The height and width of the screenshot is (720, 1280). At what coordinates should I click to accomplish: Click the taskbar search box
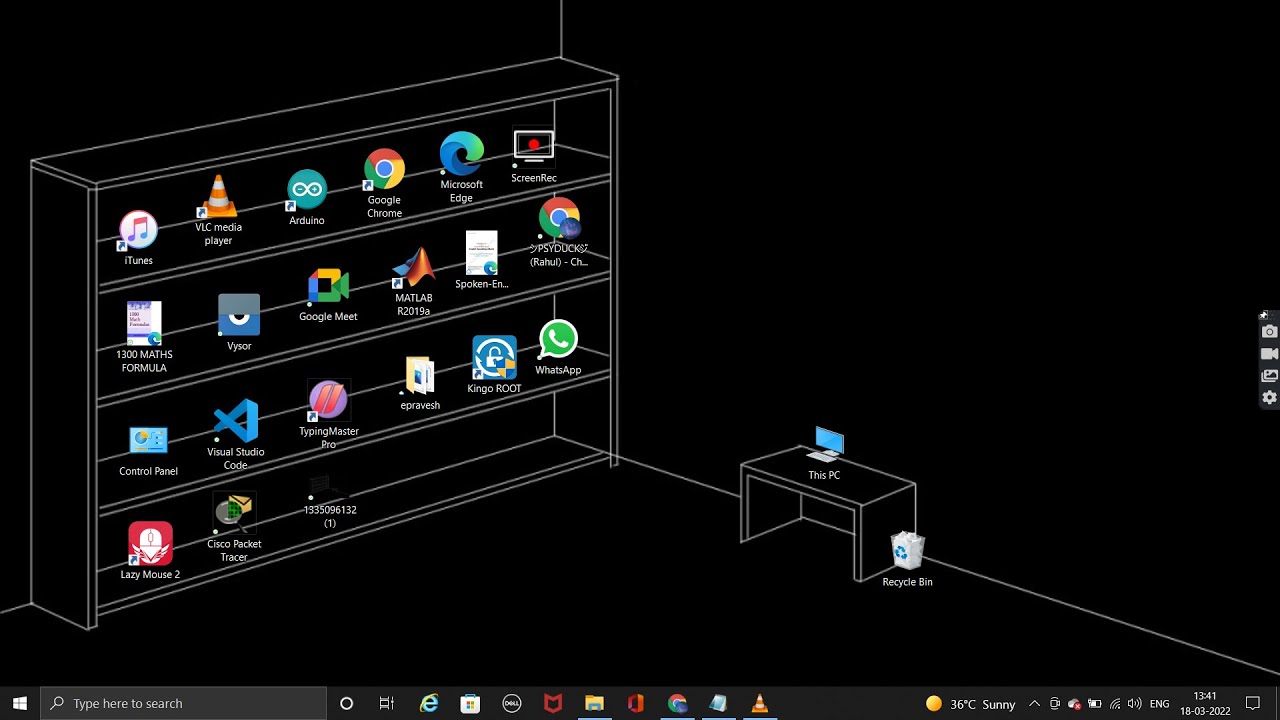pyautogui.click(x=184, y=703)
